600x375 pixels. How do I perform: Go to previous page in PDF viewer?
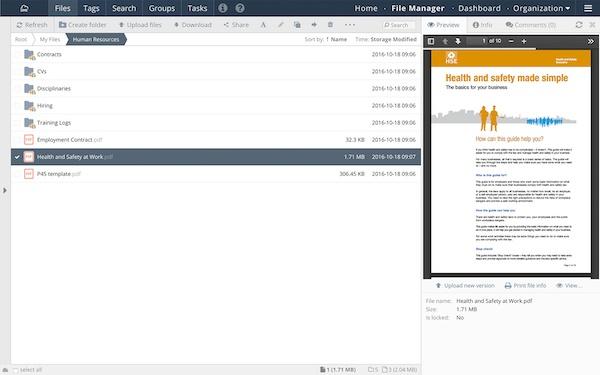coord(445,41)
